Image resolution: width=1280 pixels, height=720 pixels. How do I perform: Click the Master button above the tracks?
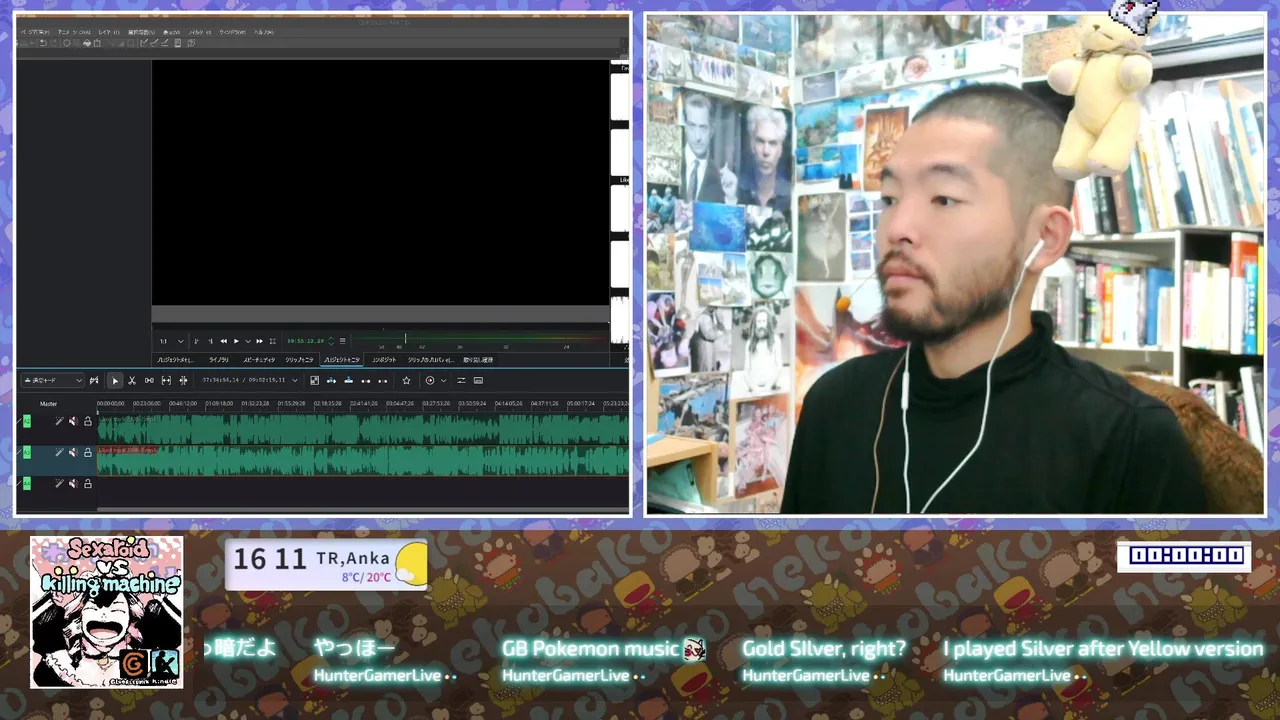pos(48,404)
